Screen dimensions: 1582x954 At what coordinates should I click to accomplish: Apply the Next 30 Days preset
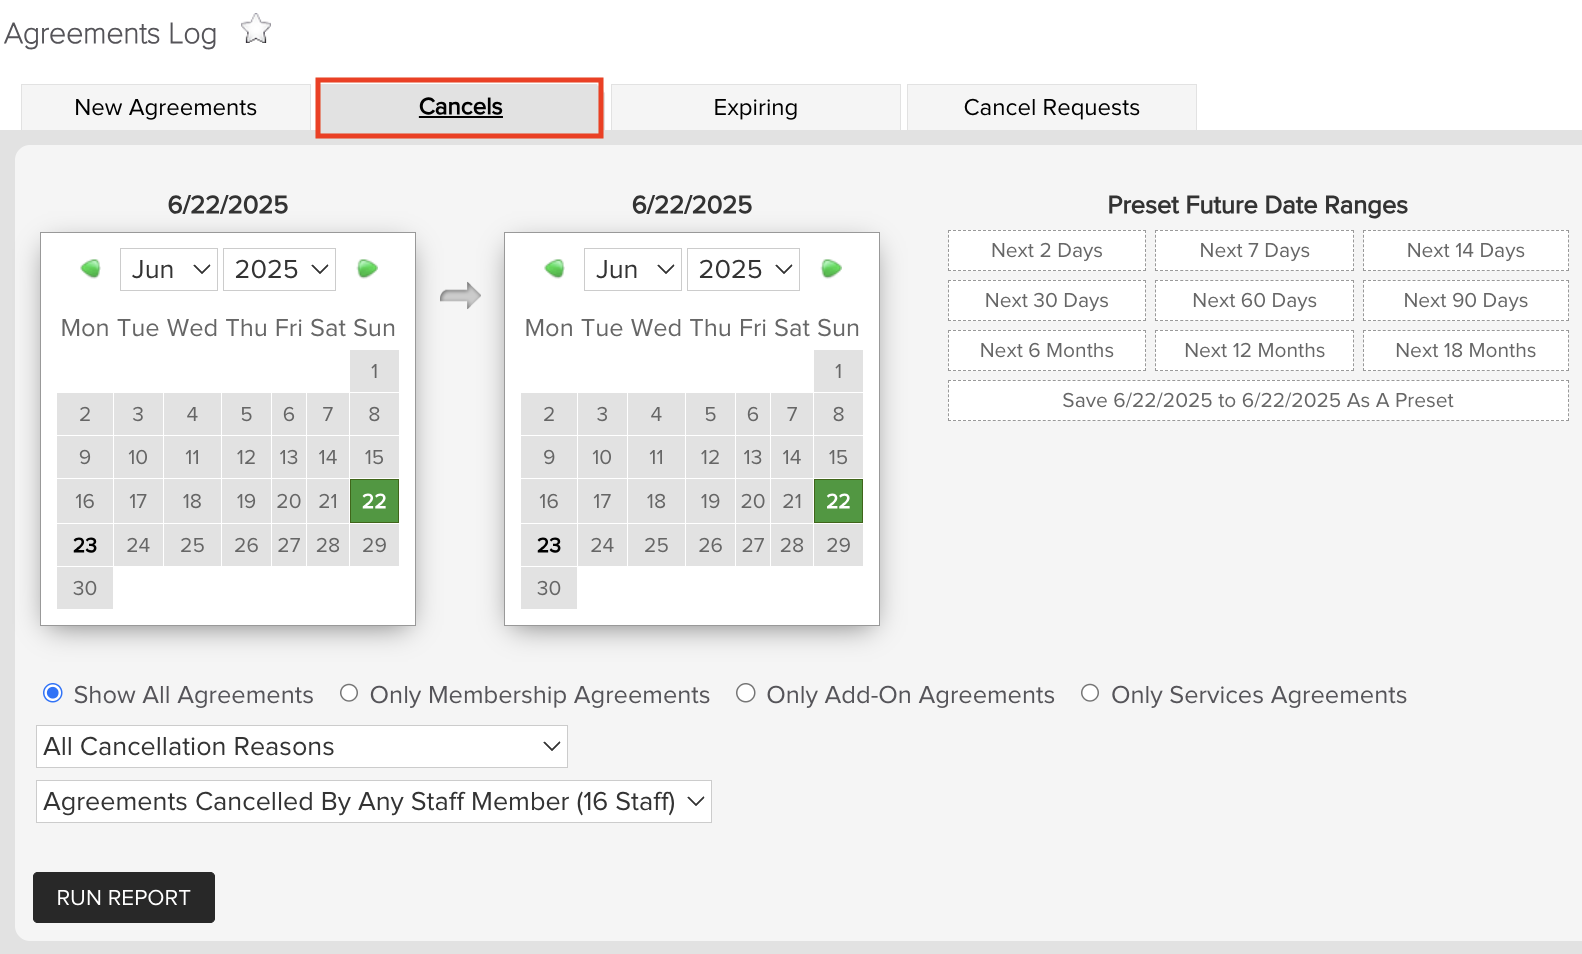tap(1047, 300)
